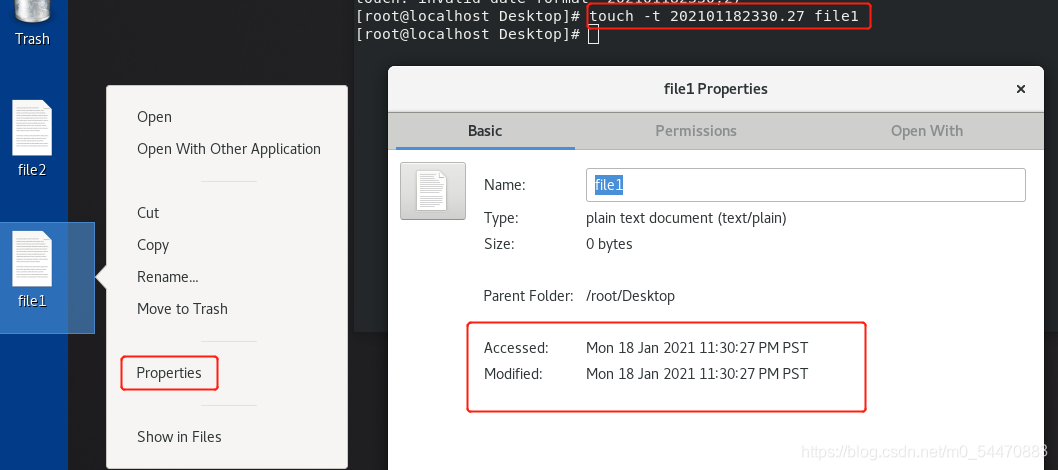Screen dimensions: 1058x470
Task: Switch to the Basic tab
Action: click(x=485, y=131)
